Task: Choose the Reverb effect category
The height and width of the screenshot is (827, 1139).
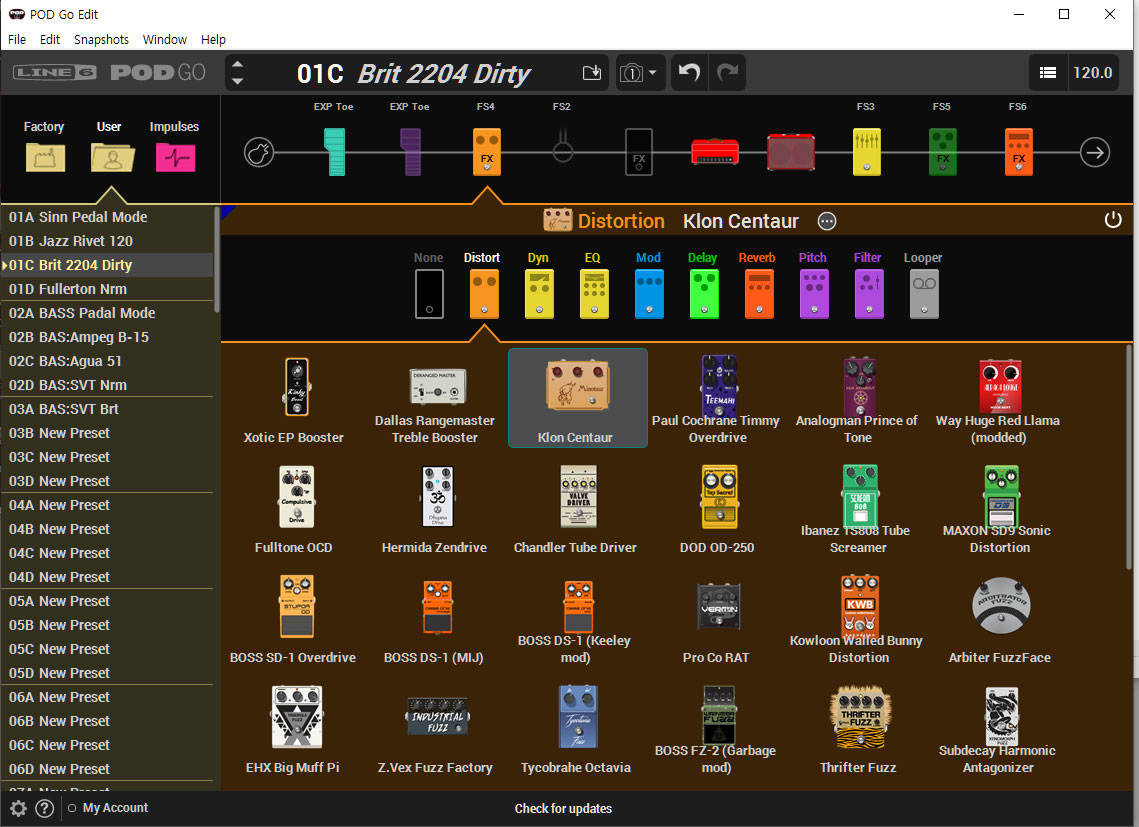Action: [x=758, y=285]
